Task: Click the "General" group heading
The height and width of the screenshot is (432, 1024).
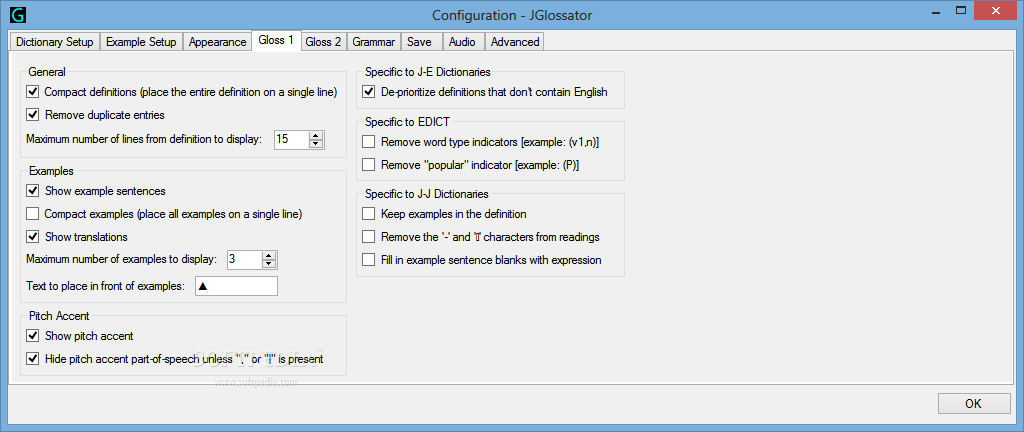Action: click(47, 72)
